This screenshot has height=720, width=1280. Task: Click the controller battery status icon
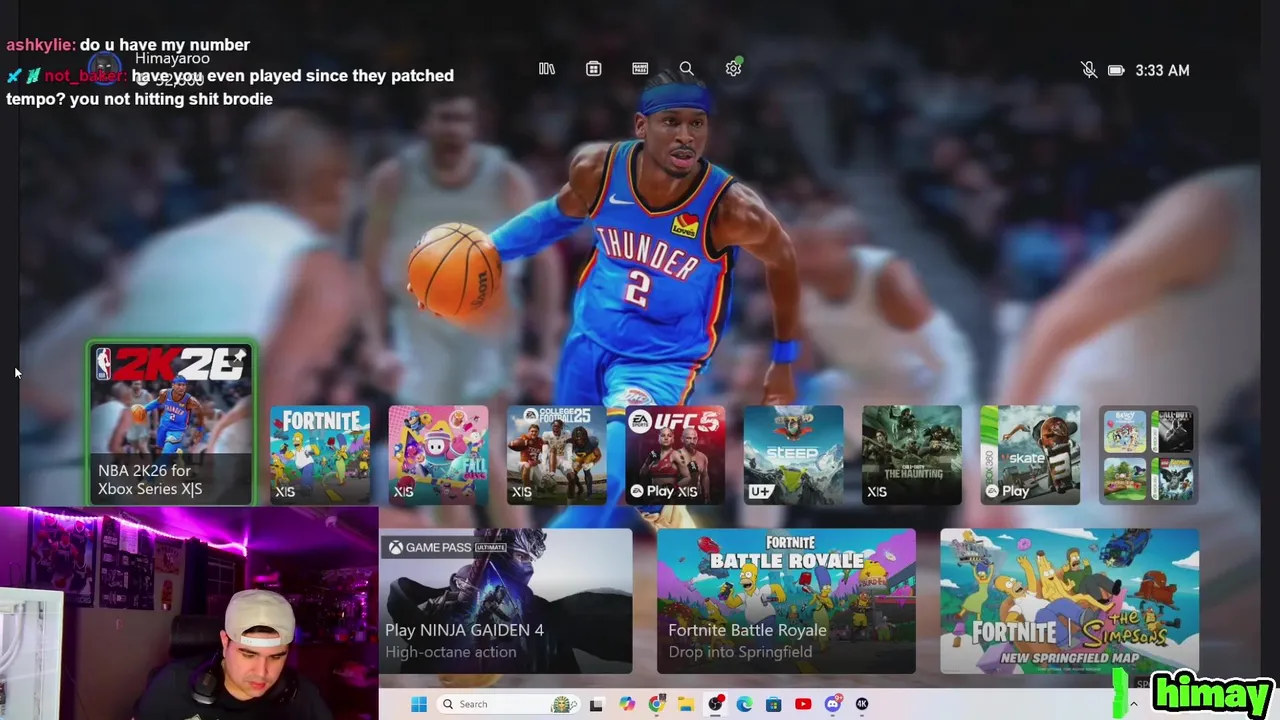[x=1116, y=70]
